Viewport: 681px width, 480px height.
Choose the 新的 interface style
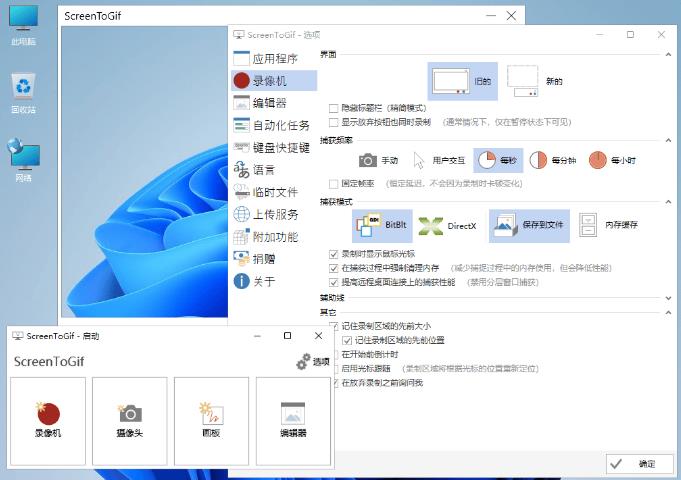(x=535, y=81)
